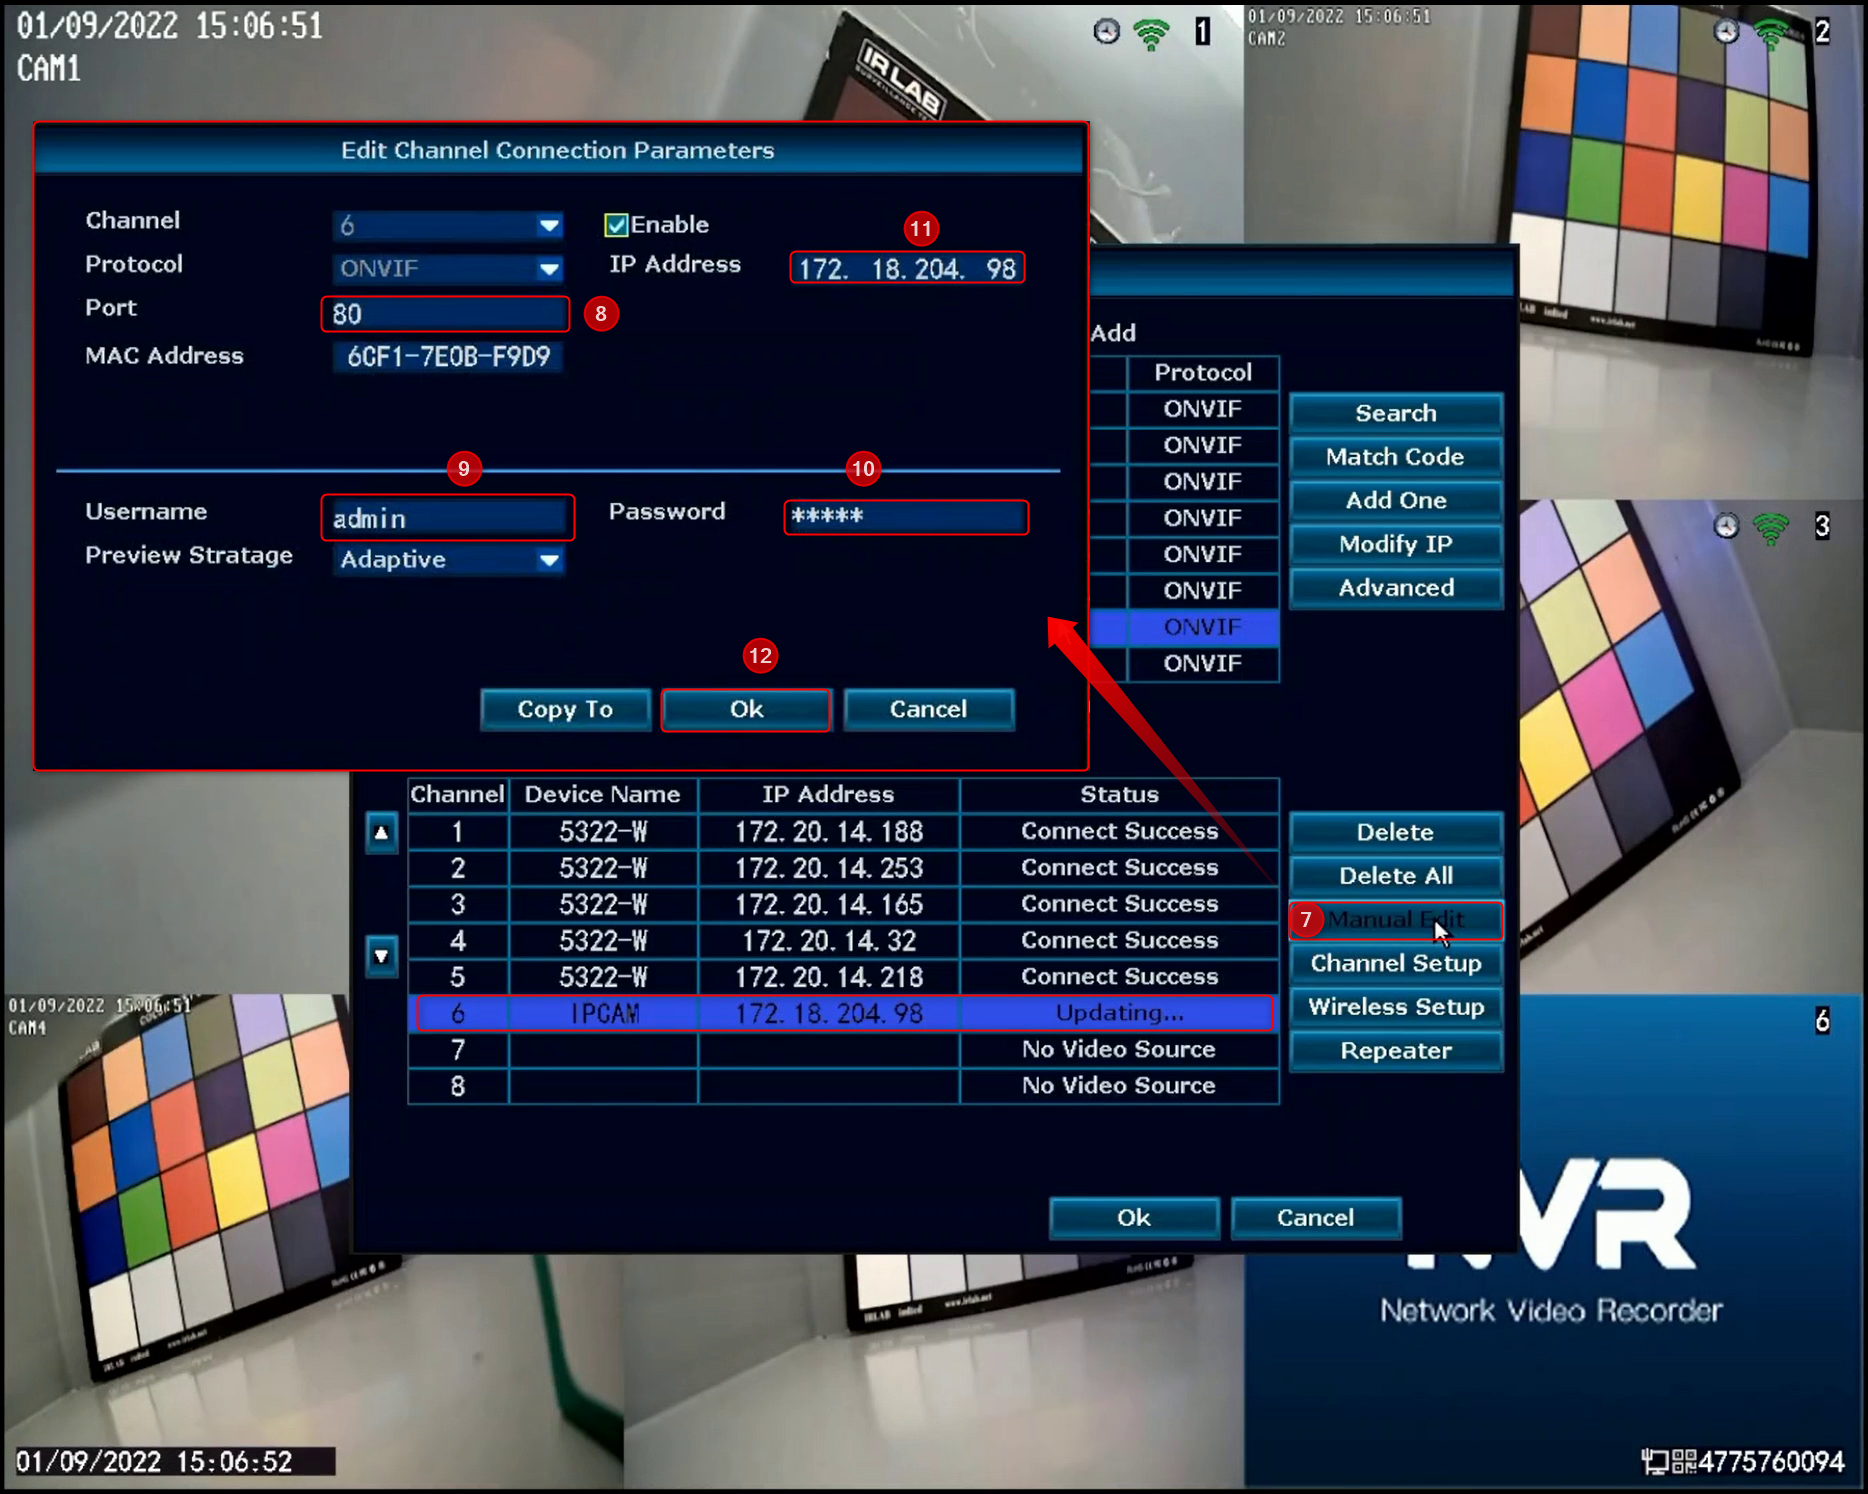Open the Channel dropdown
The image size is (1868, 1494).
point(448,225)
